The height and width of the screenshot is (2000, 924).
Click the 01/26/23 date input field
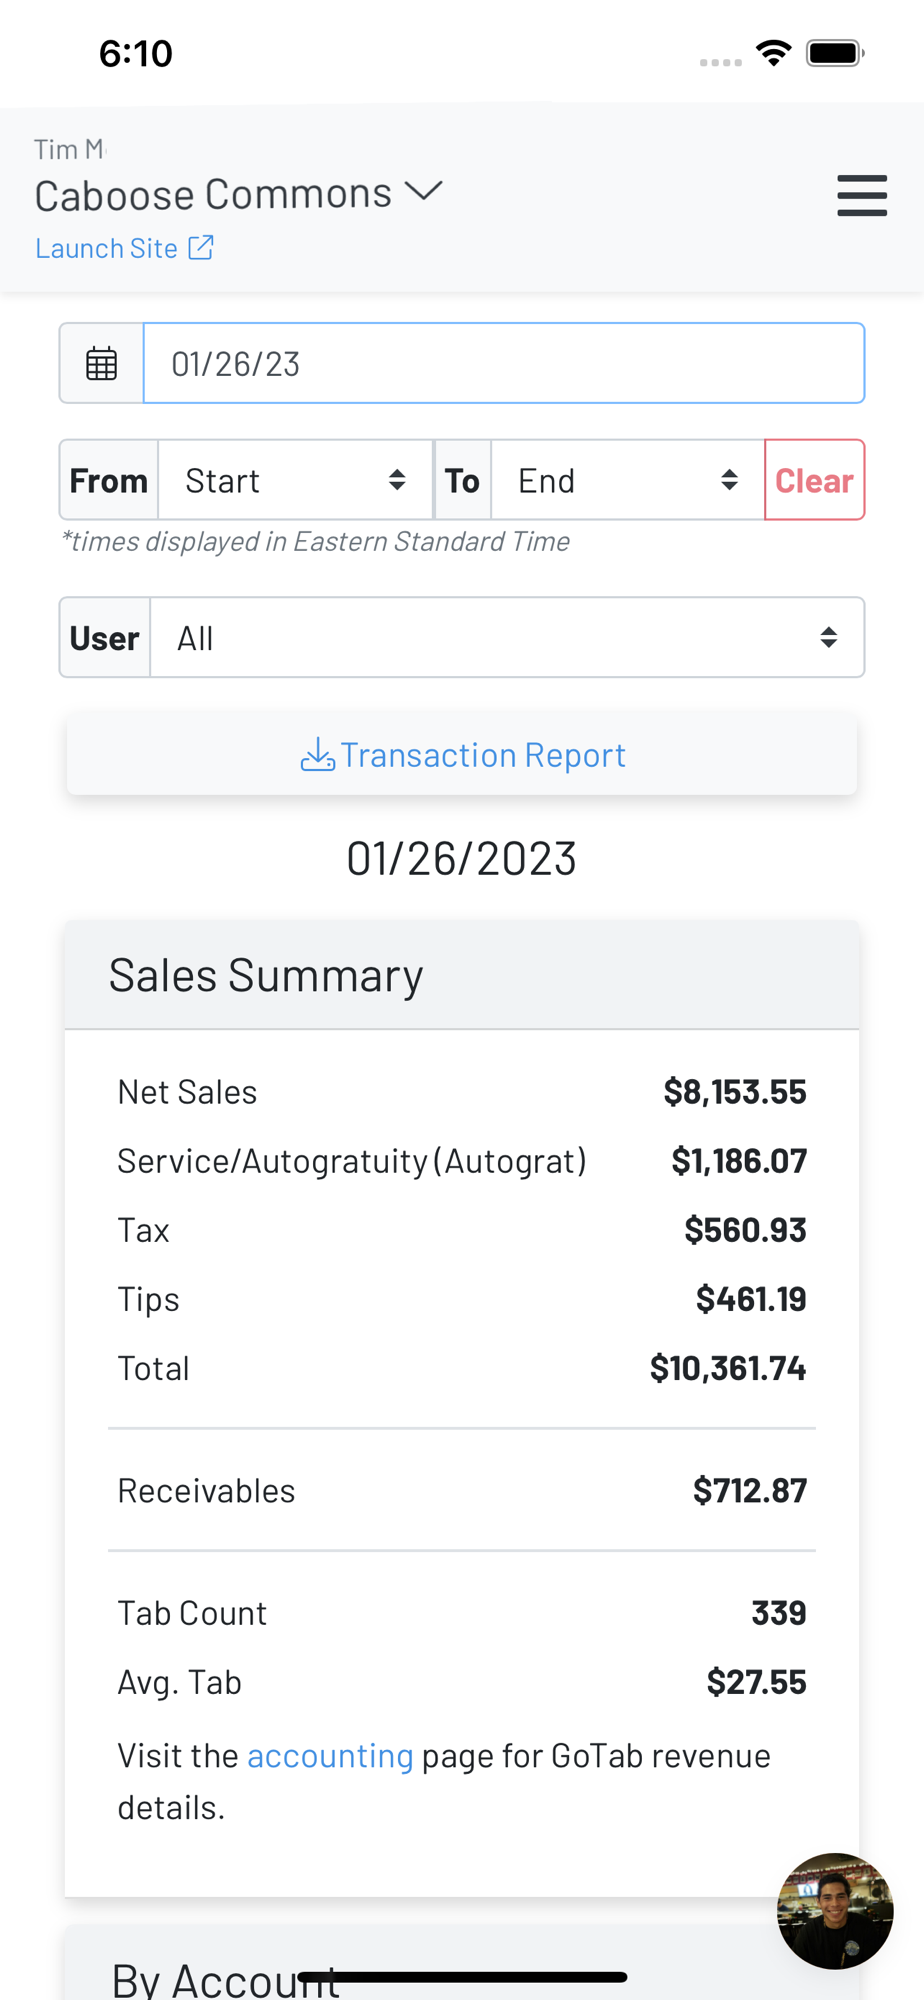503,364
